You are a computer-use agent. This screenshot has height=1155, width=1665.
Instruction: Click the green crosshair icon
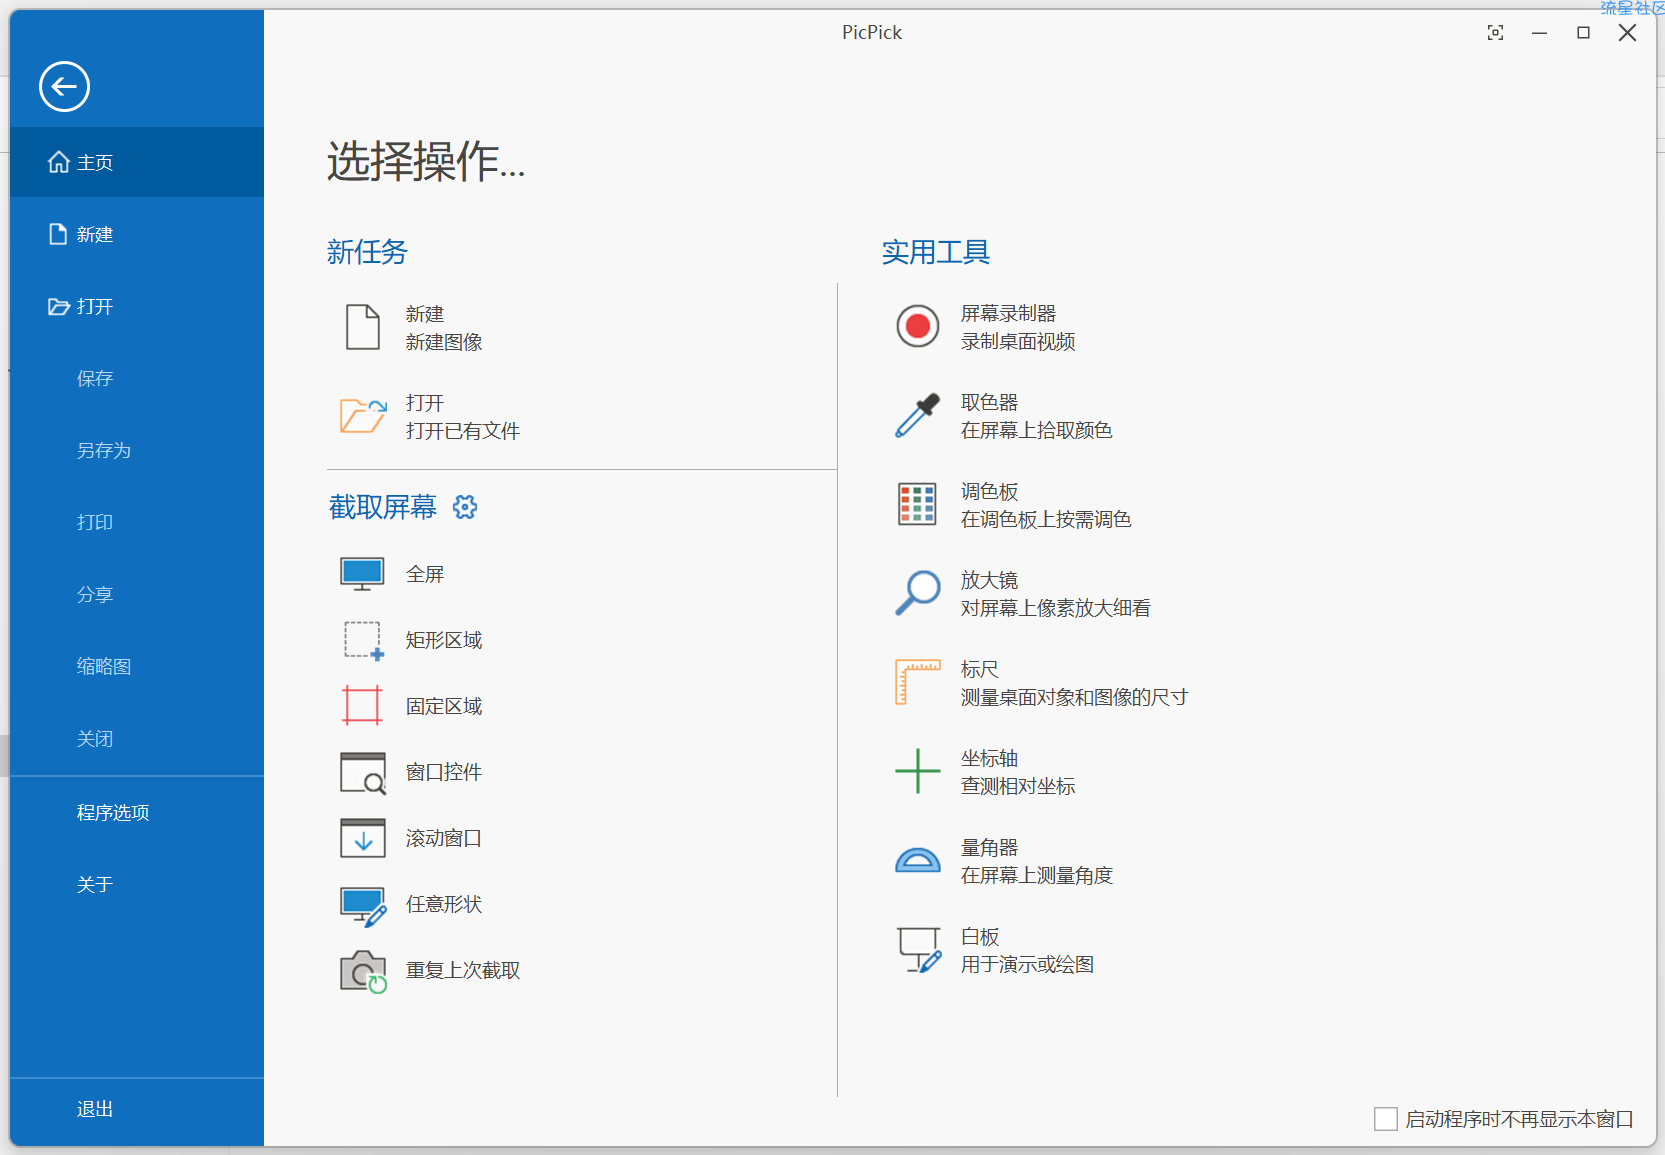917,771
